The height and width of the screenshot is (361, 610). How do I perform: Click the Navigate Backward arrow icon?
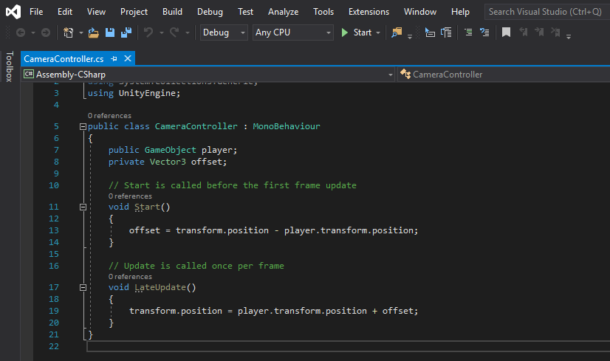(x=21, y=33)
